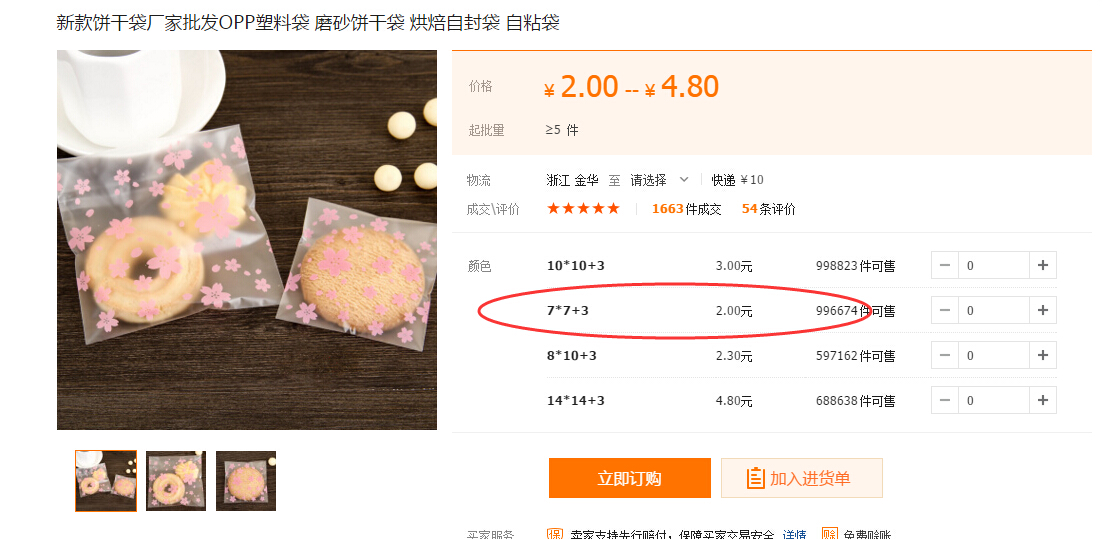Add one to 8*10+3 quantity
This screenshot has width=1102, height=539.
coord(1043,355)
